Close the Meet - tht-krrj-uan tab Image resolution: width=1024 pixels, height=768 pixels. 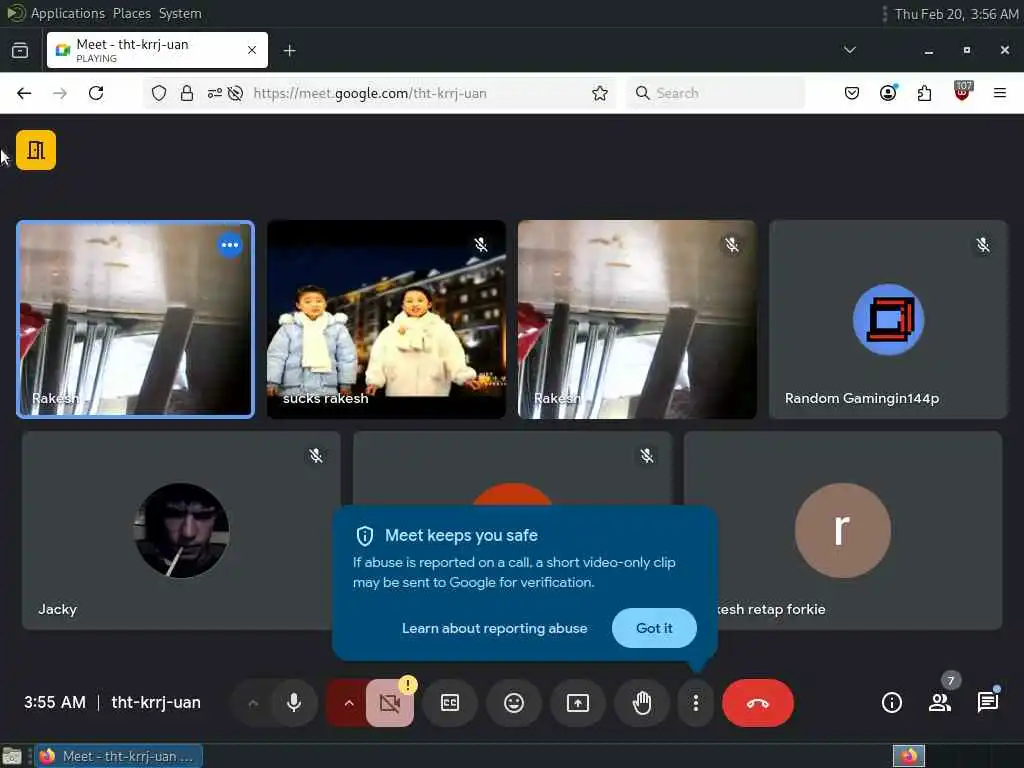tap(252, 50)
